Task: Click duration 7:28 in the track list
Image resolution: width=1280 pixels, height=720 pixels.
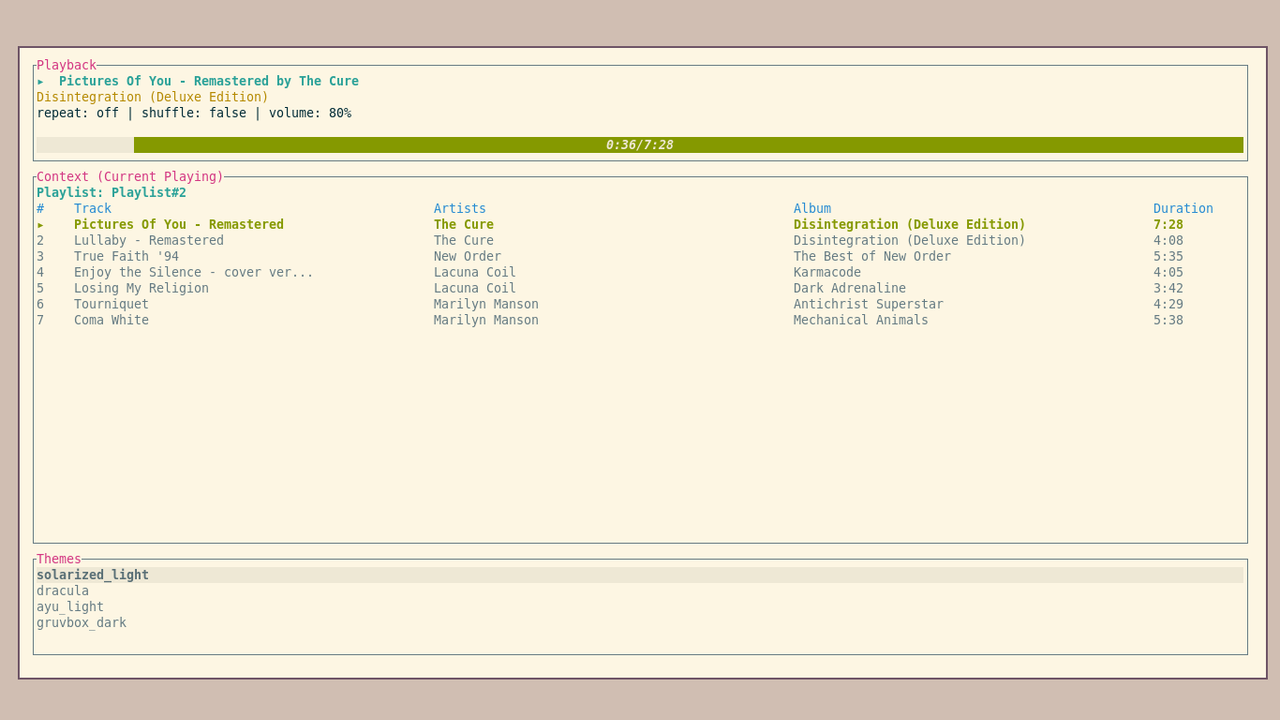Action: pyautogui.click(x=1168, y=225)
